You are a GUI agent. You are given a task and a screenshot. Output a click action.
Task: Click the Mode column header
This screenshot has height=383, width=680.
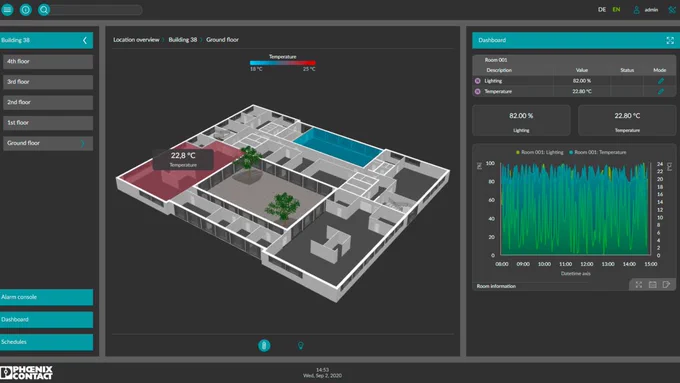(x=660, y=70)
